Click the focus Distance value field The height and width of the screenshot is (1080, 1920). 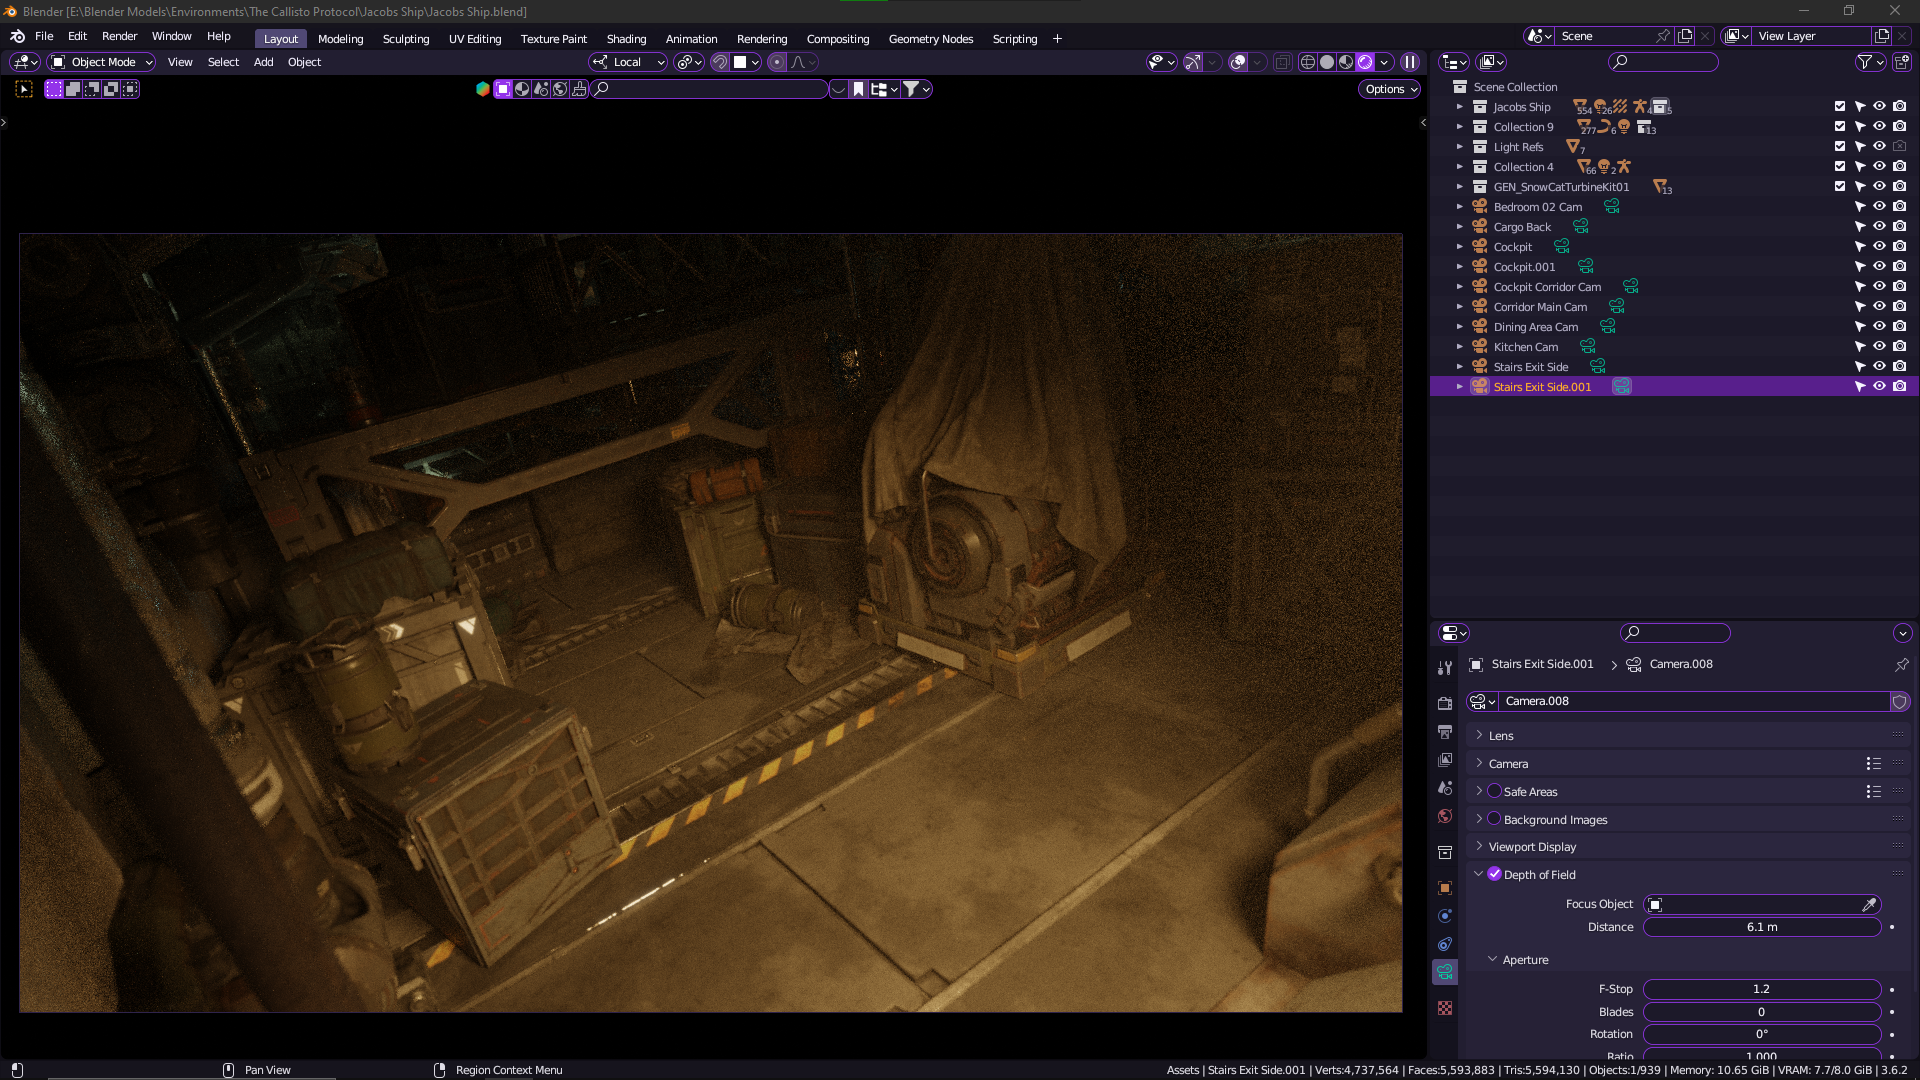(1762, 927)
